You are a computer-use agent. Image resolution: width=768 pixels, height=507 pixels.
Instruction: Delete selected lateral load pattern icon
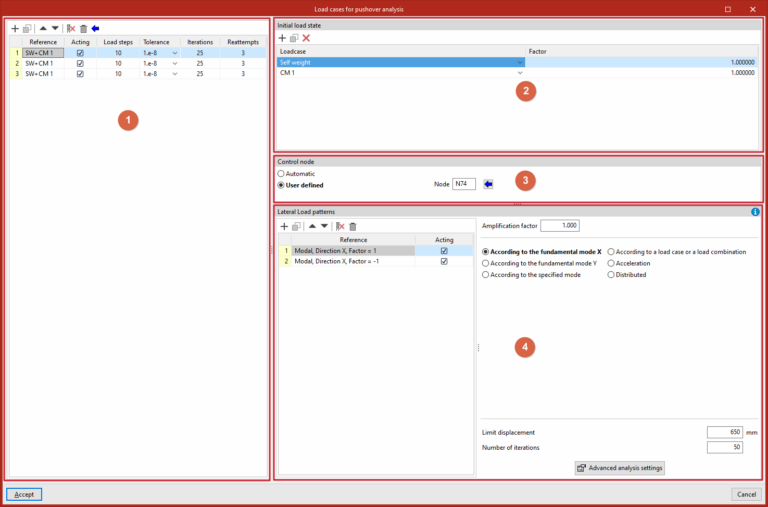(340, 226)
